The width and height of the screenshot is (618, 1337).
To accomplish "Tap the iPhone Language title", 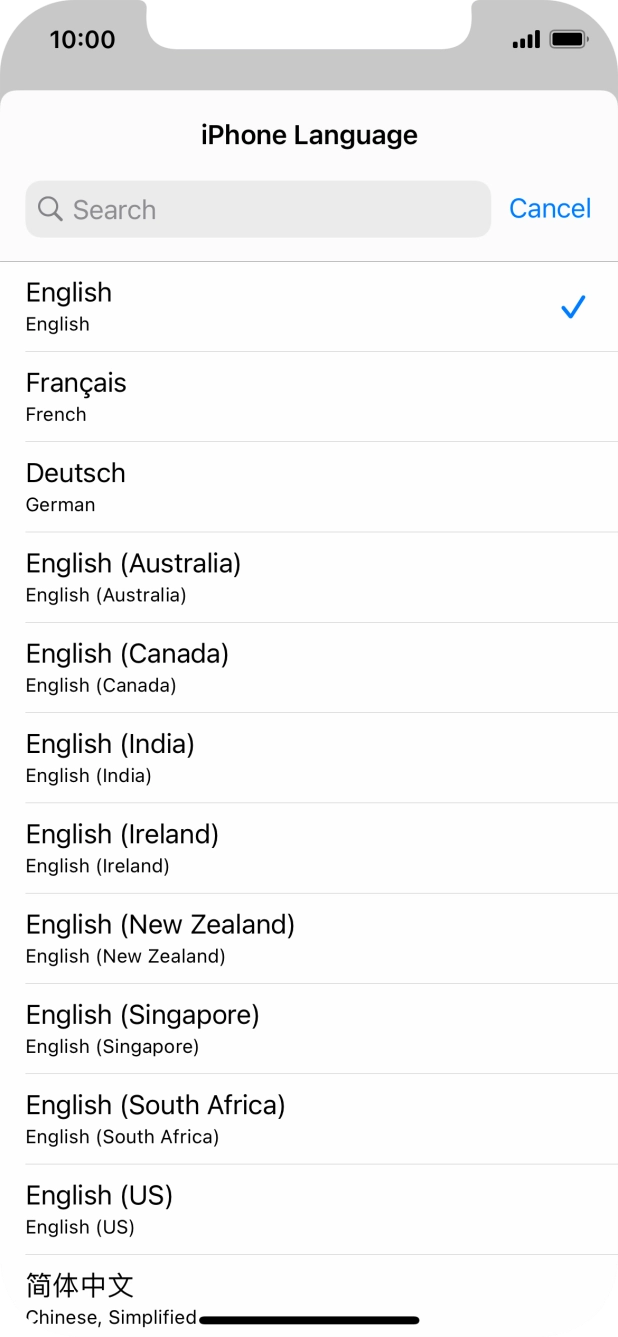I will coord(309,135).
